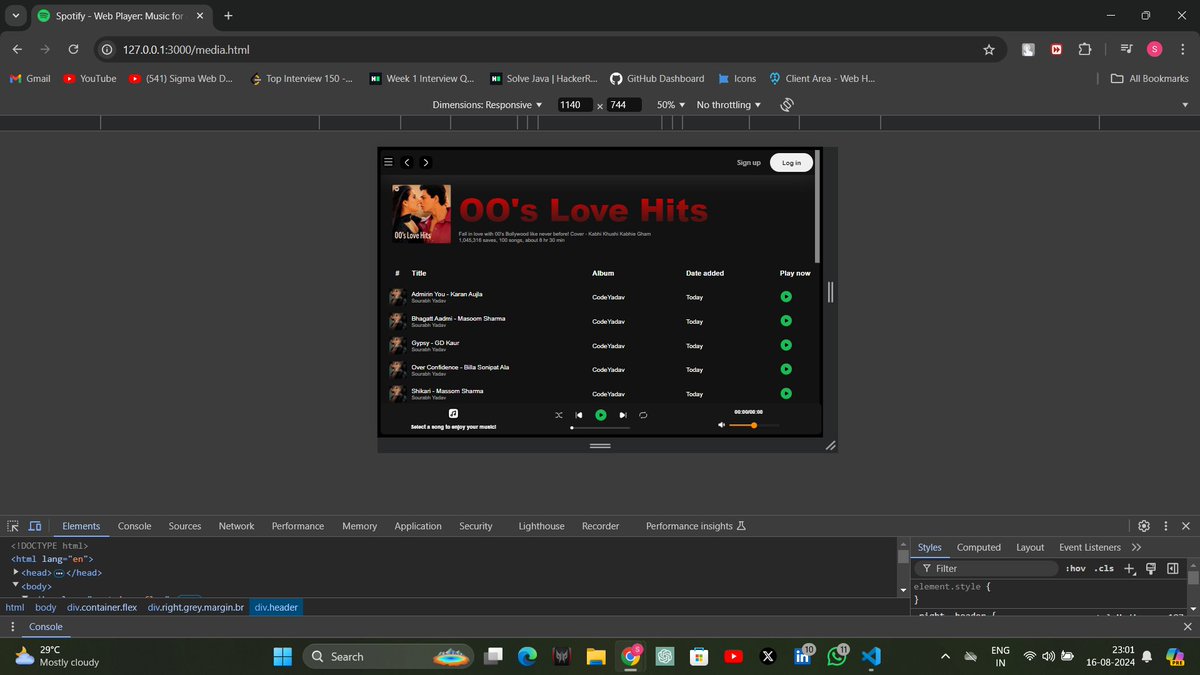
Task: Play Shikari - Massom Sharma track
Action: click(x=786, y=393)
